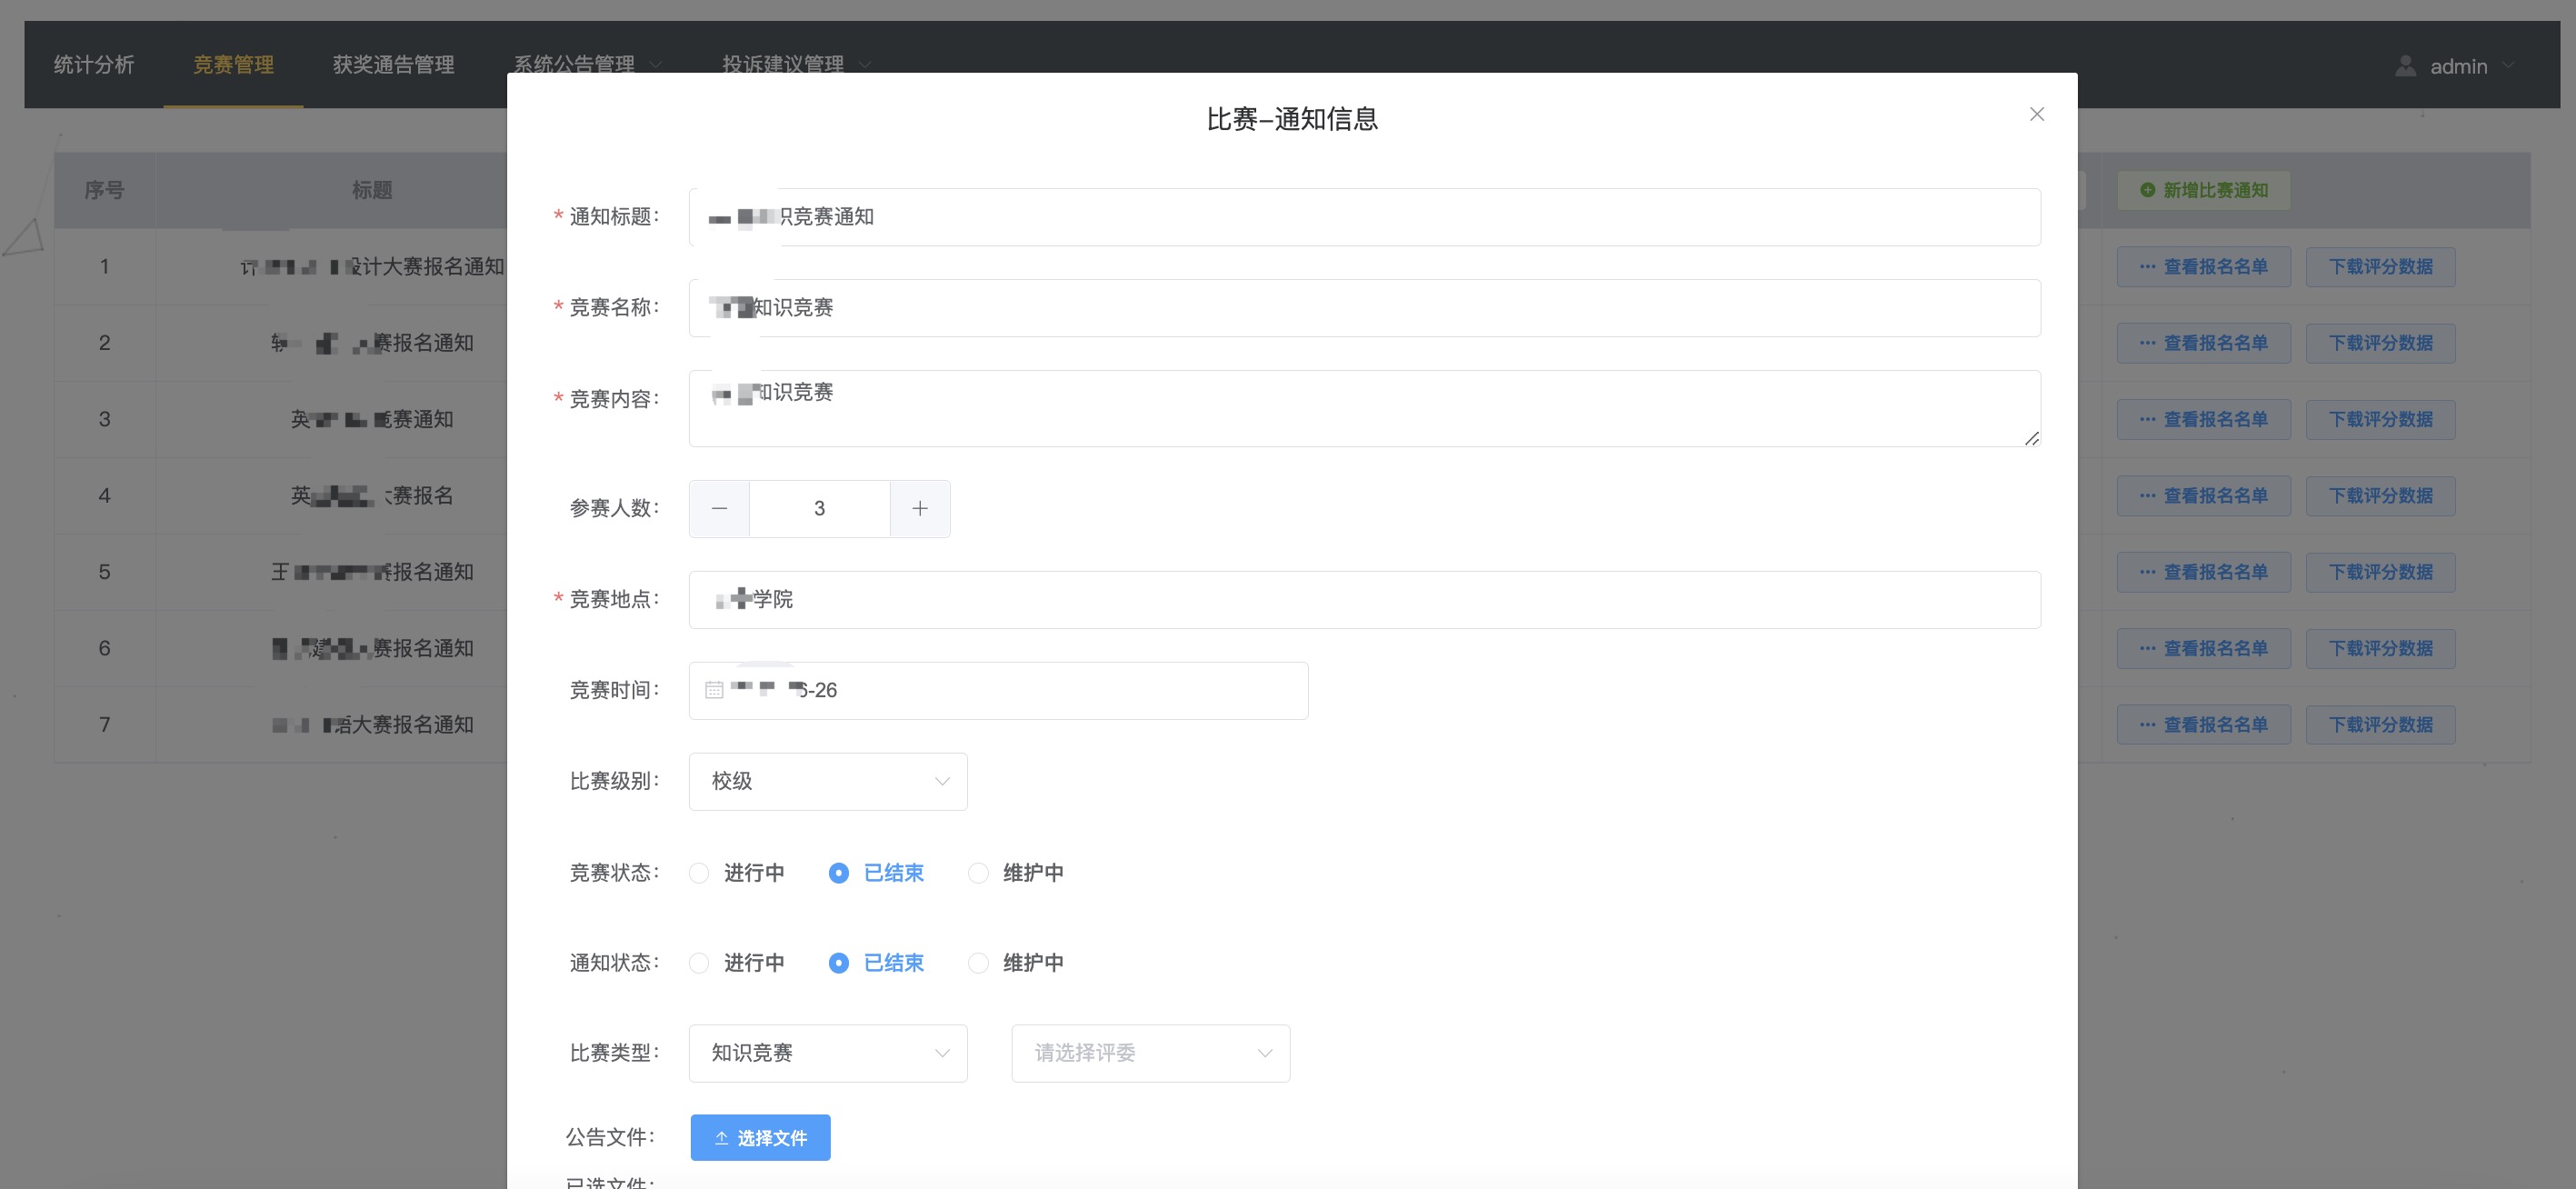Click the 新增比赛通知 button

[2203, 191]
